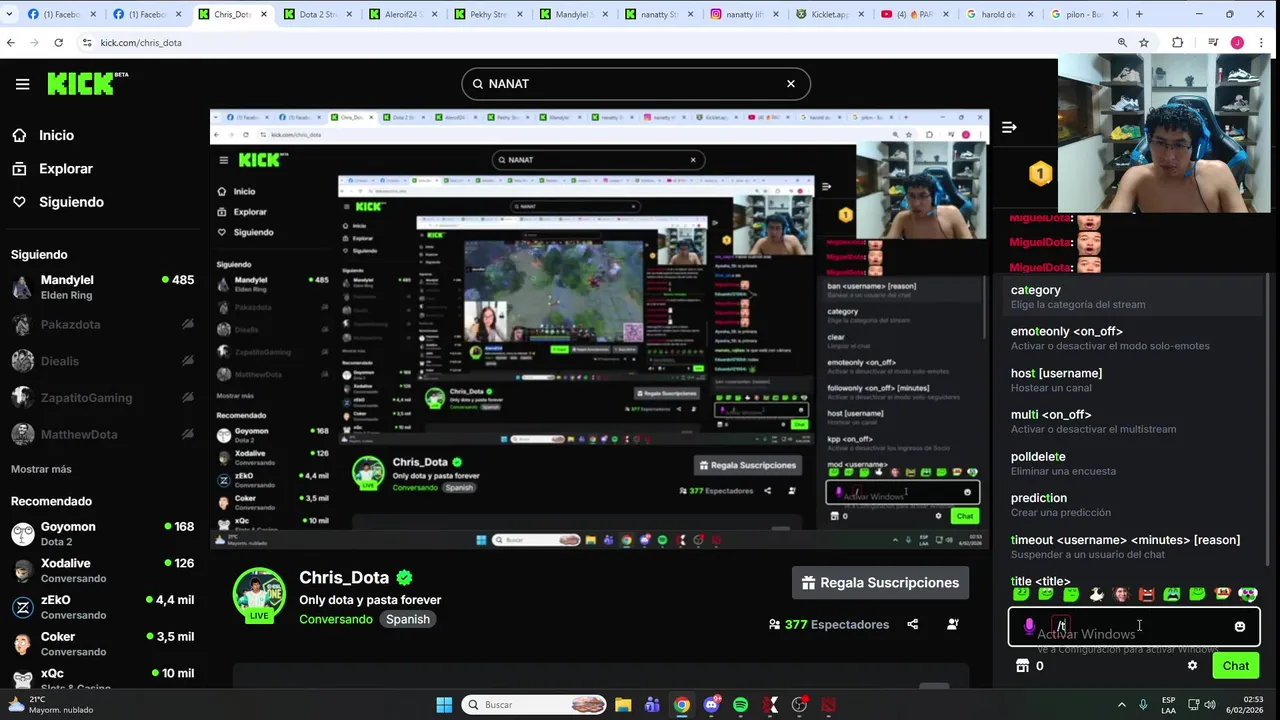Click the purple microphone in chat input
This screenshot has width=1280, height=720.
click(1029, 626)
